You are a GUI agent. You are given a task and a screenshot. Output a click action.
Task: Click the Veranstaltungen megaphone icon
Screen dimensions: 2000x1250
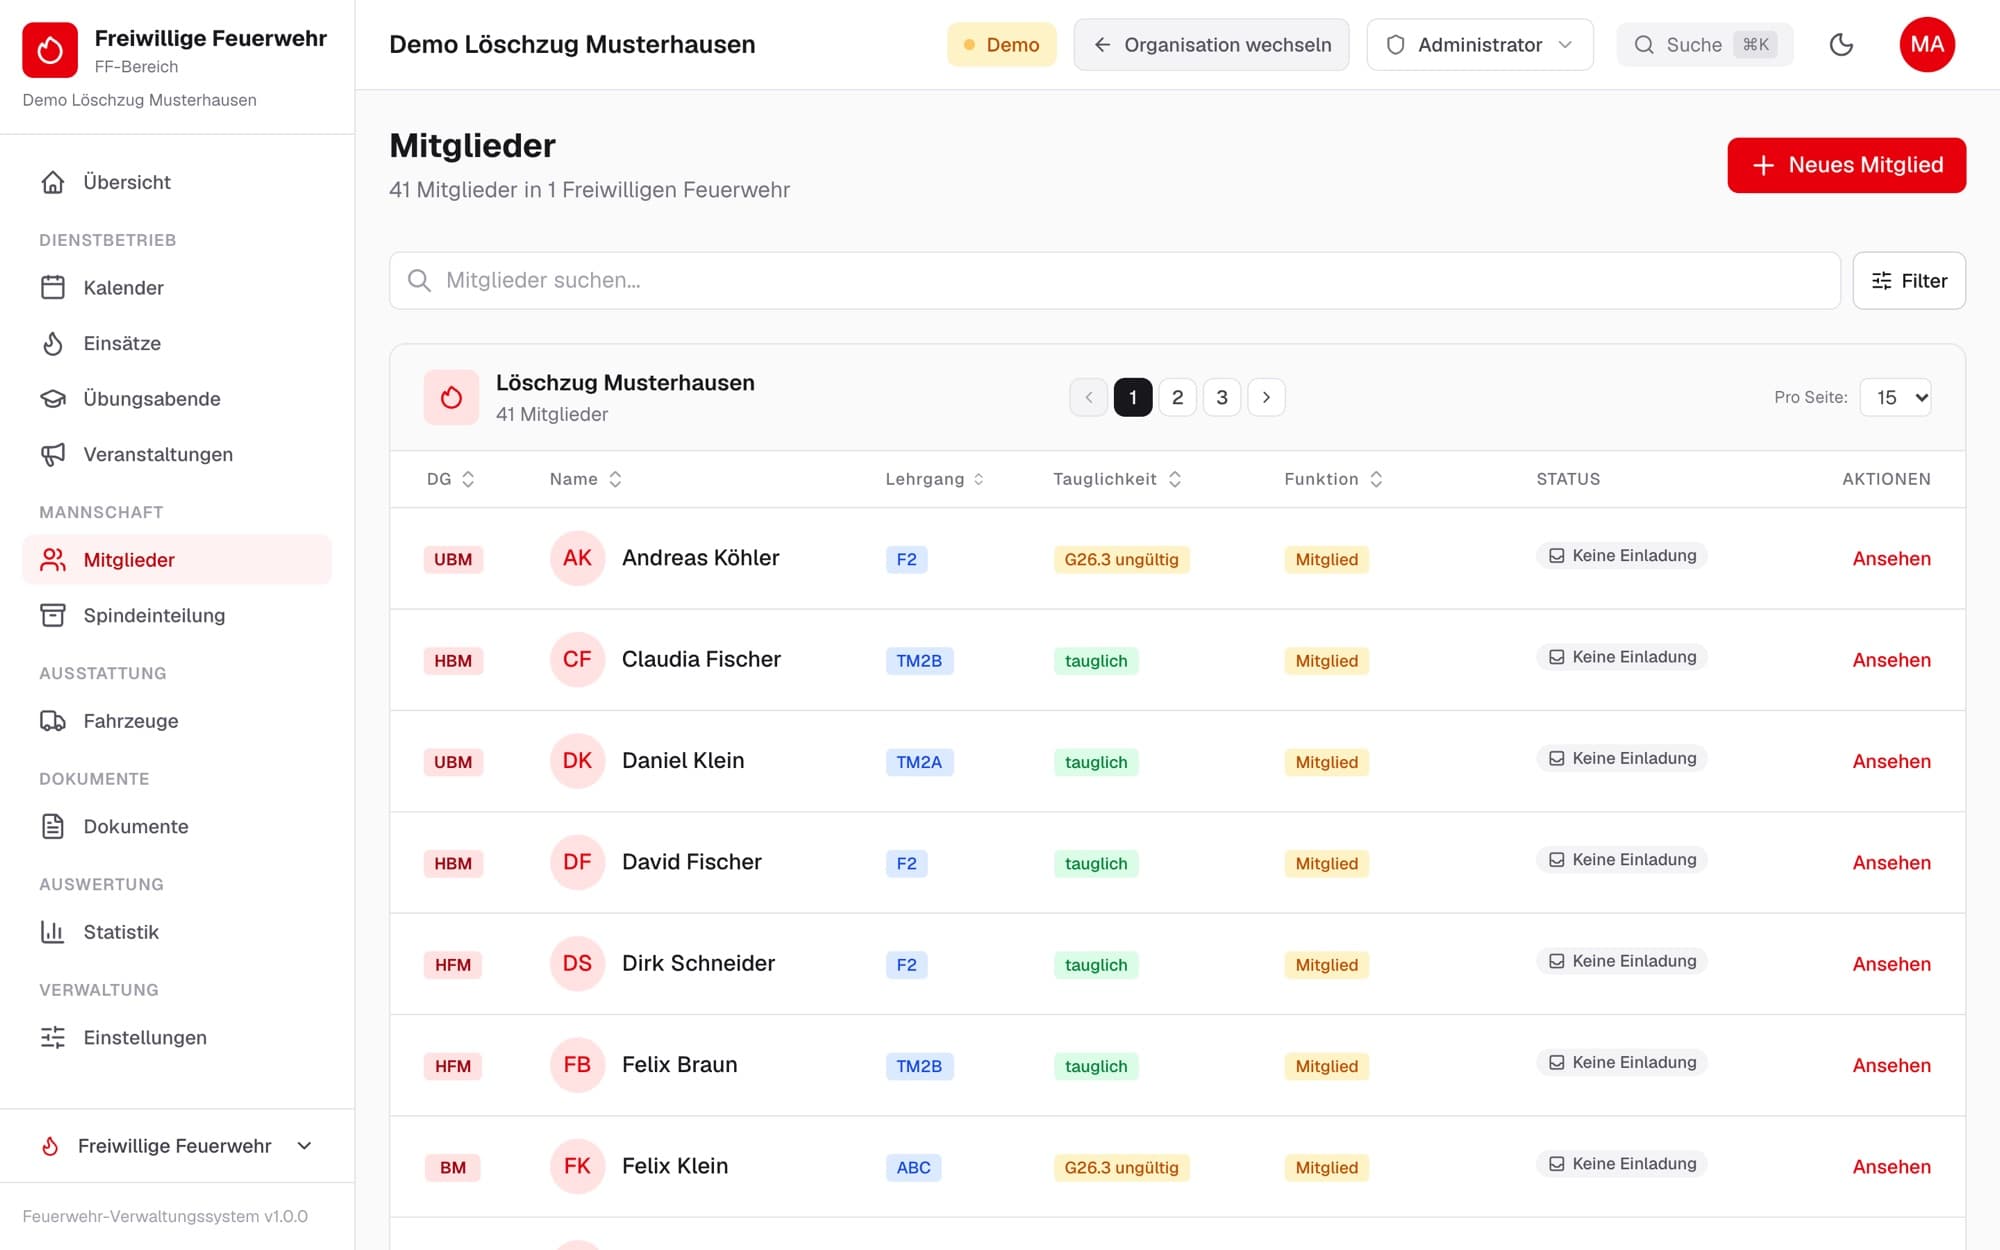point(53,454)
